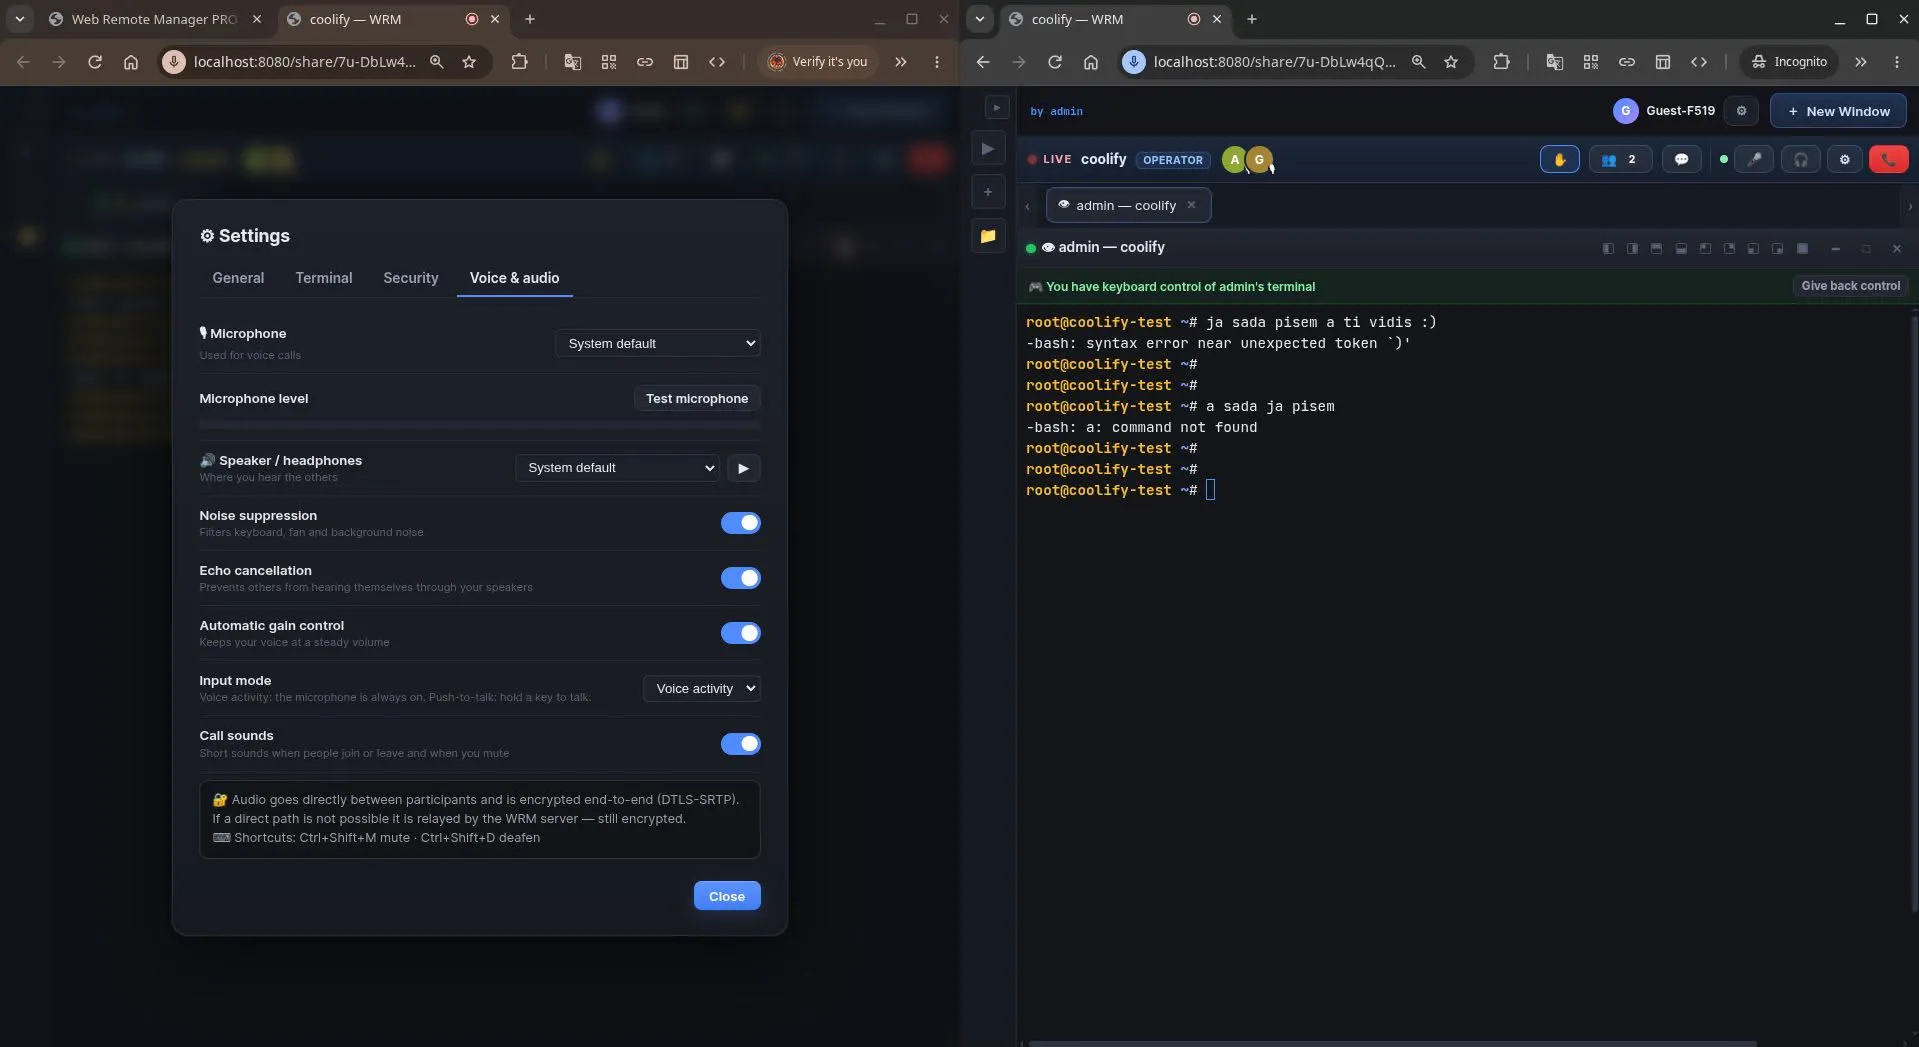Open call settings gear beside the headphones
Viewport: 1919px width, 1047px height.
coord(1845,159)
